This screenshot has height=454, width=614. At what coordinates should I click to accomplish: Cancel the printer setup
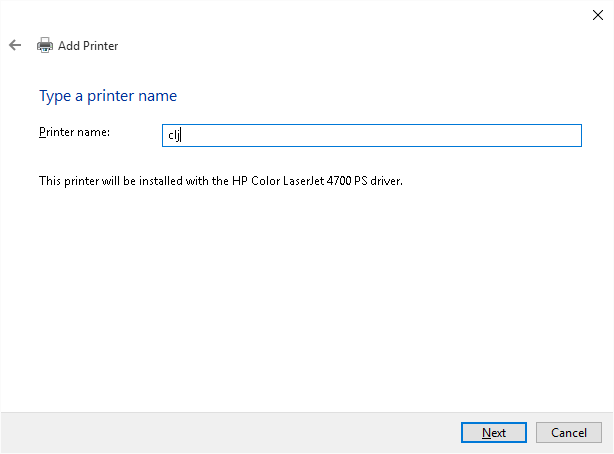click(x=569, y=432)
